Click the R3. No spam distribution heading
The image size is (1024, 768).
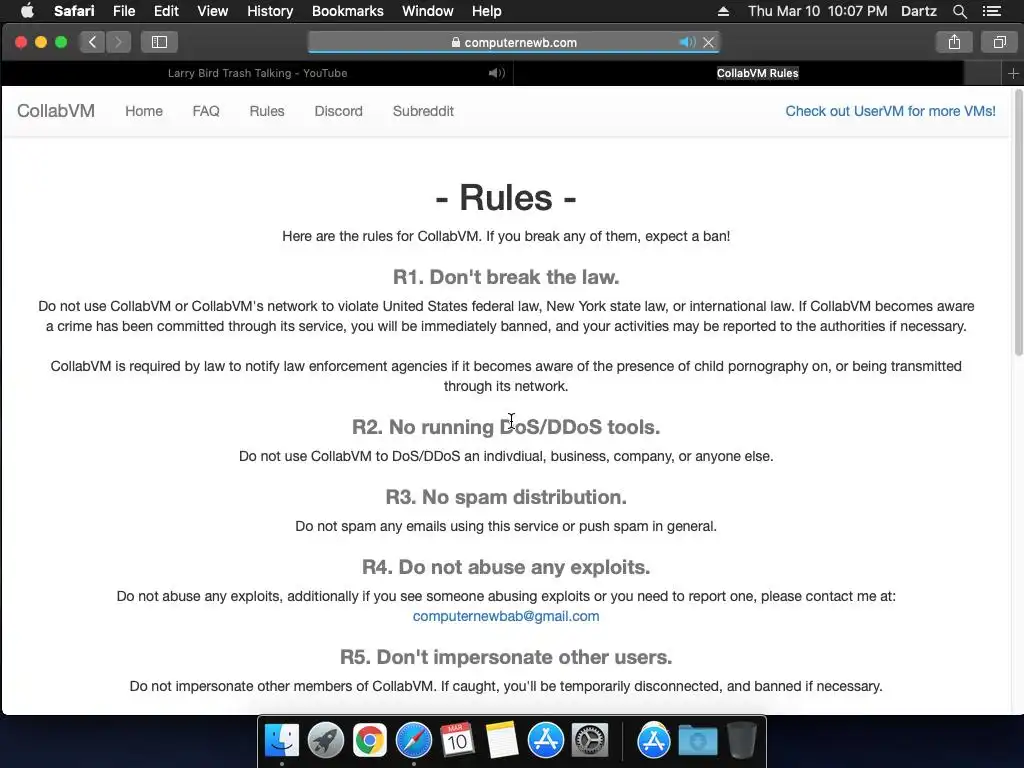tap(505, 497)
